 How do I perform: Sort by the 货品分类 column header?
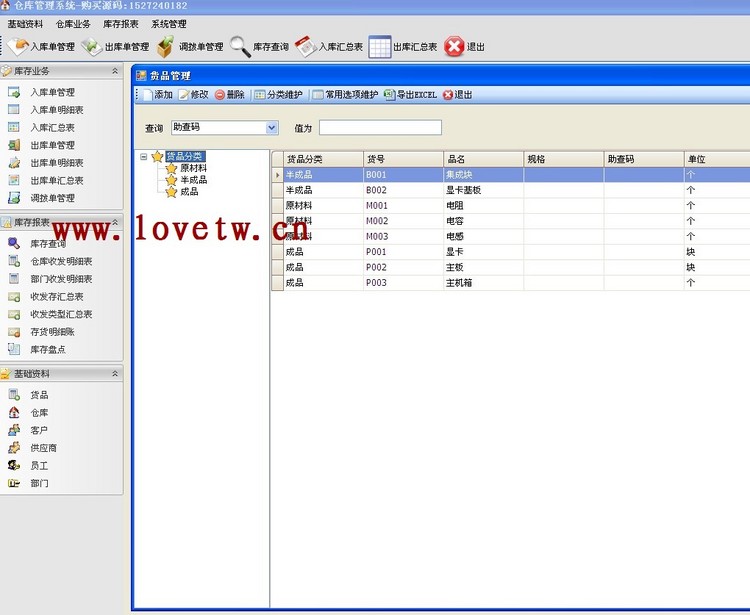323,159
